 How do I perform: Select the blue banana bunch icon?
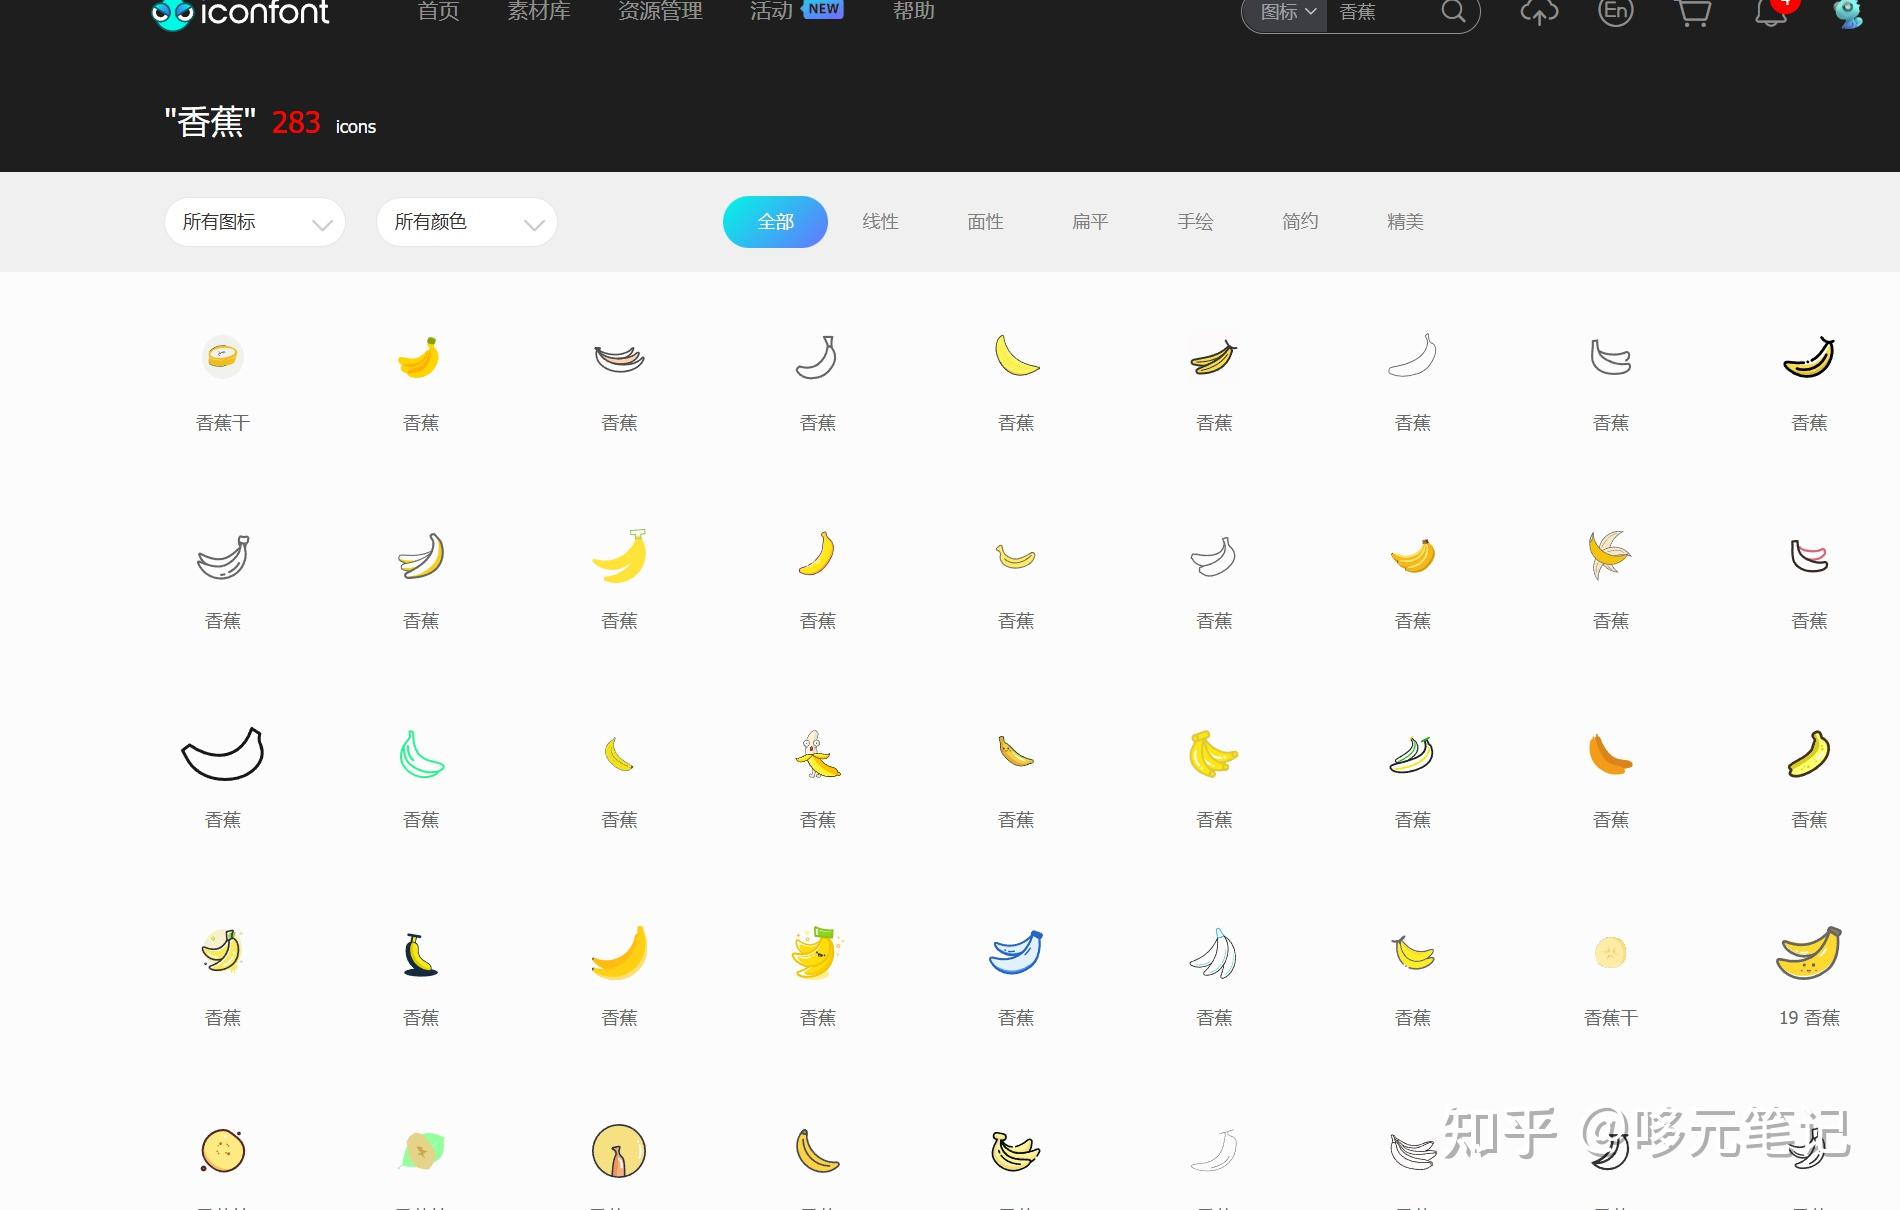1016,952
